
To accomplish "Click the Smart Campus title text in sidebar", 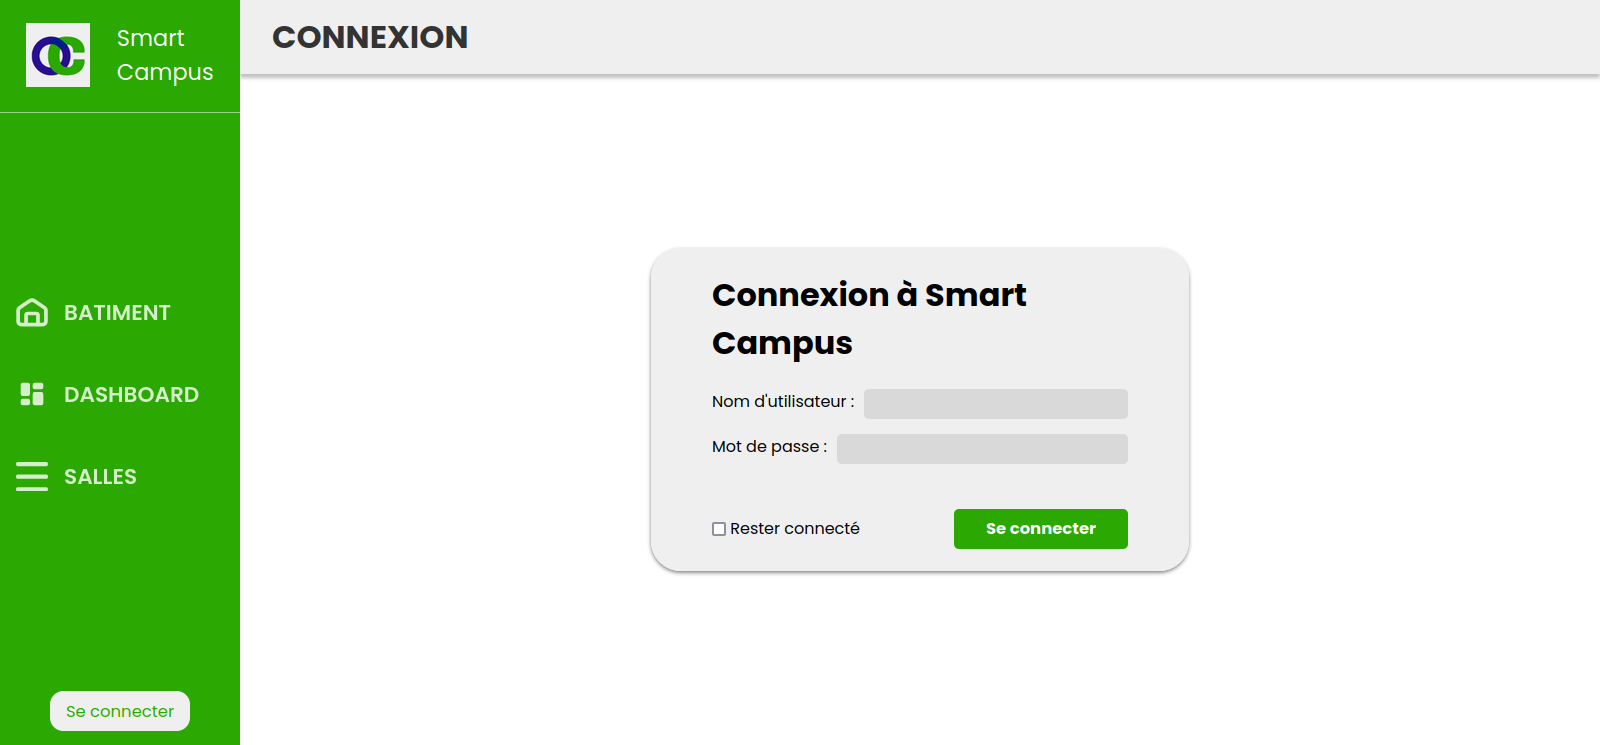I will pos(165,55).
